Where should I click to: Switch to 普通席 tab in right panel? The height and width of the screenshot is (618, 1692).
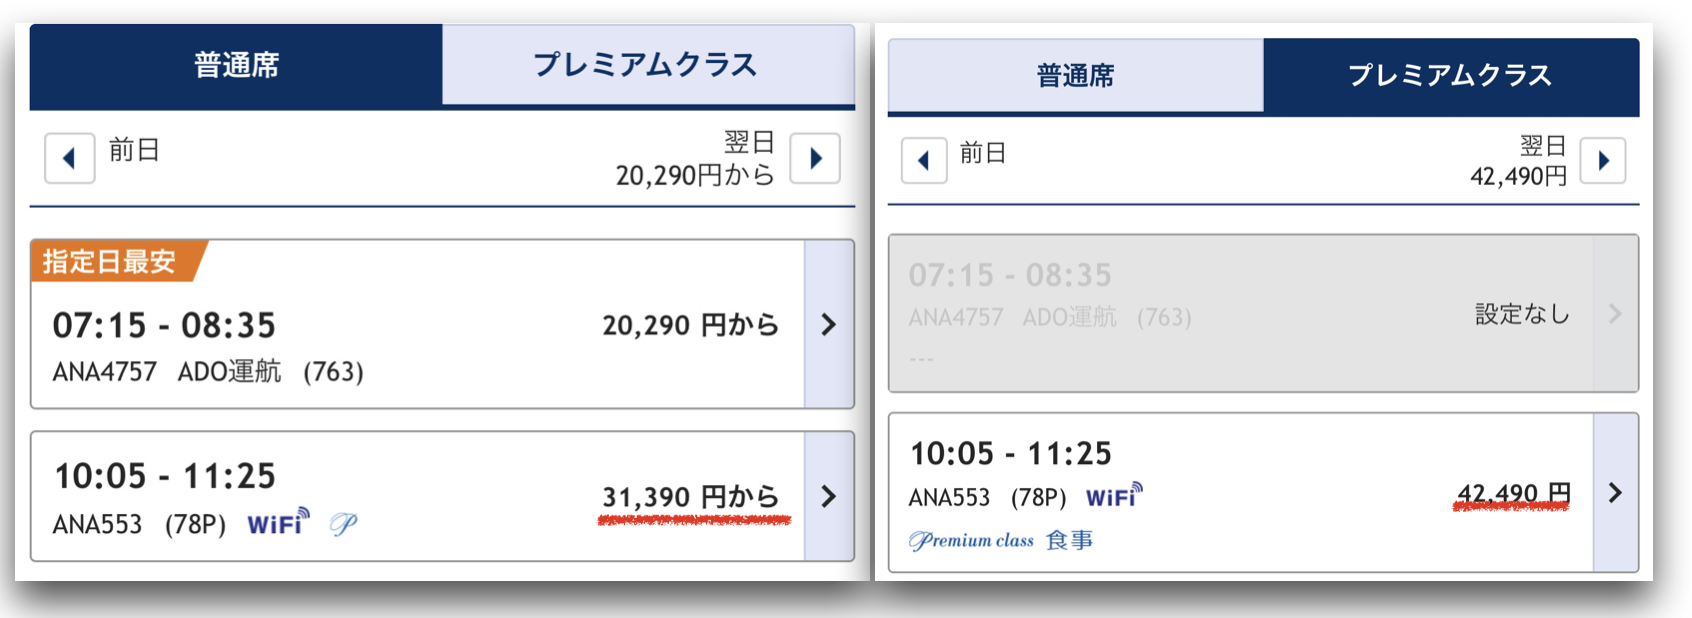[1075, 75]
